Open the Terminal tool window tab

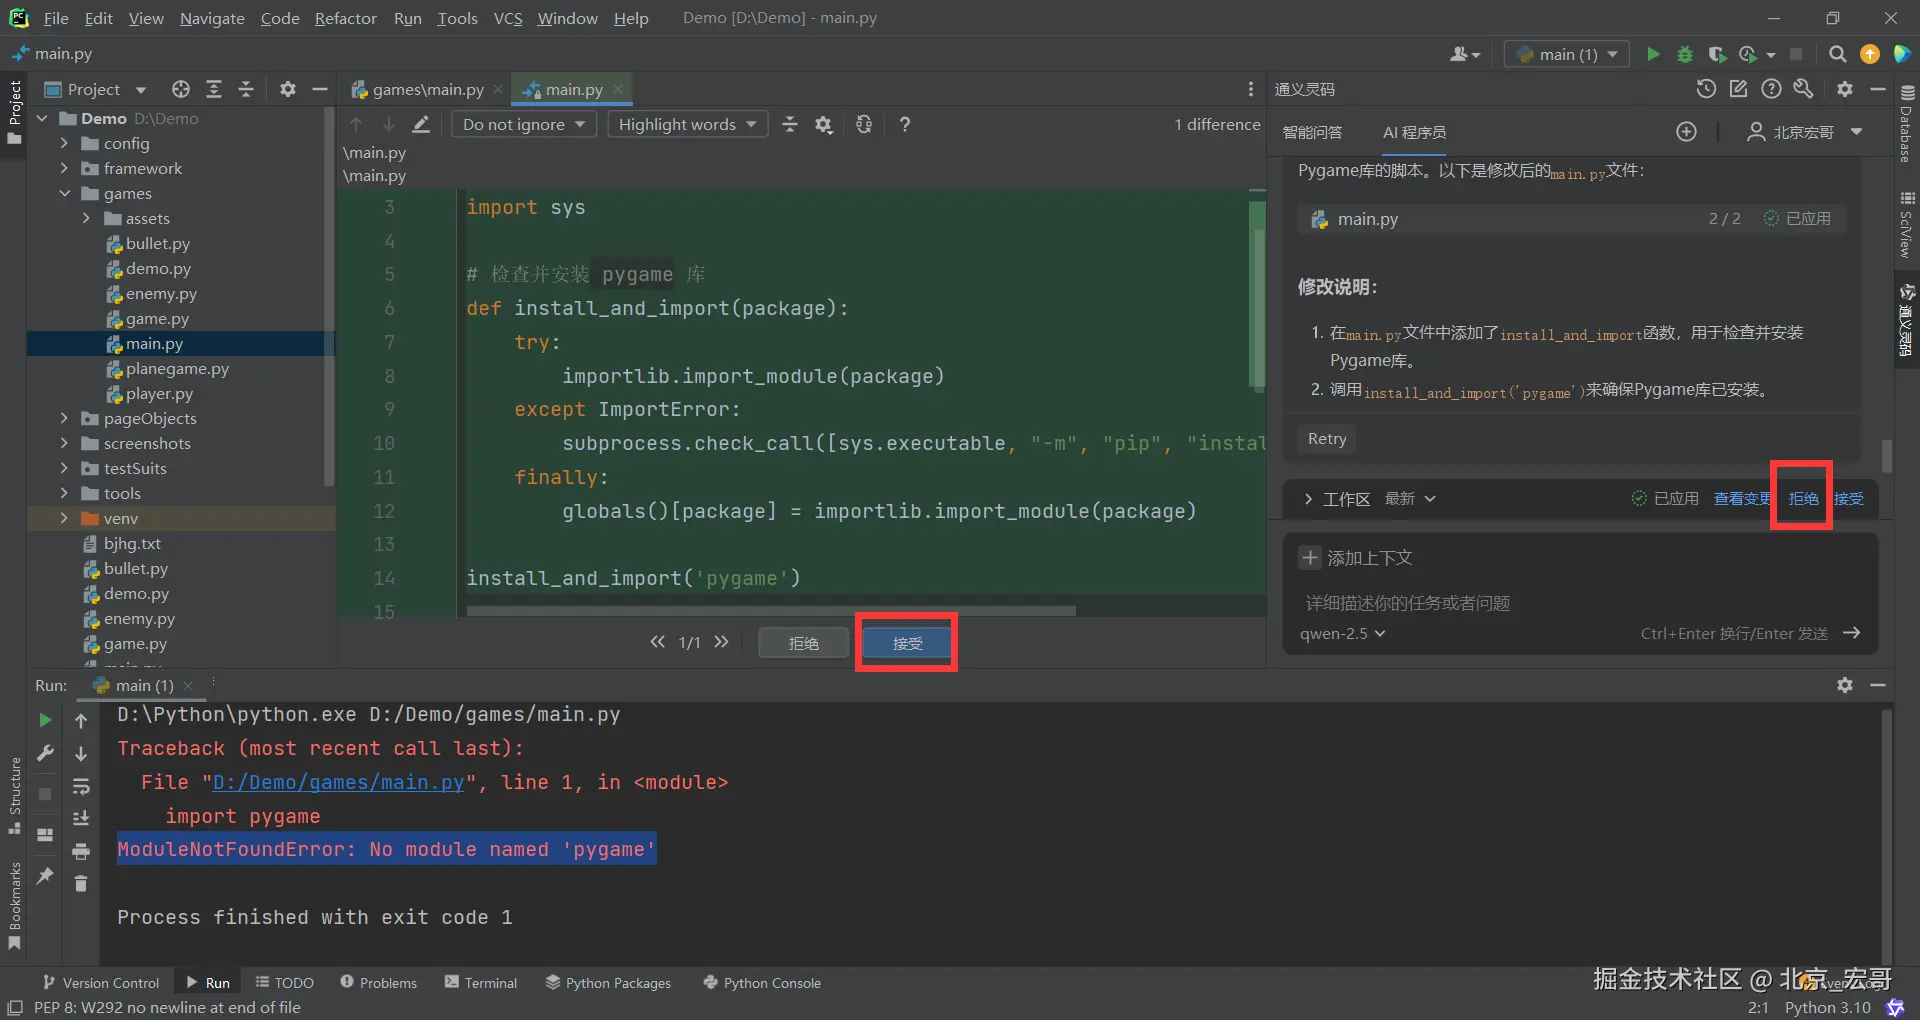click(481, 983)
